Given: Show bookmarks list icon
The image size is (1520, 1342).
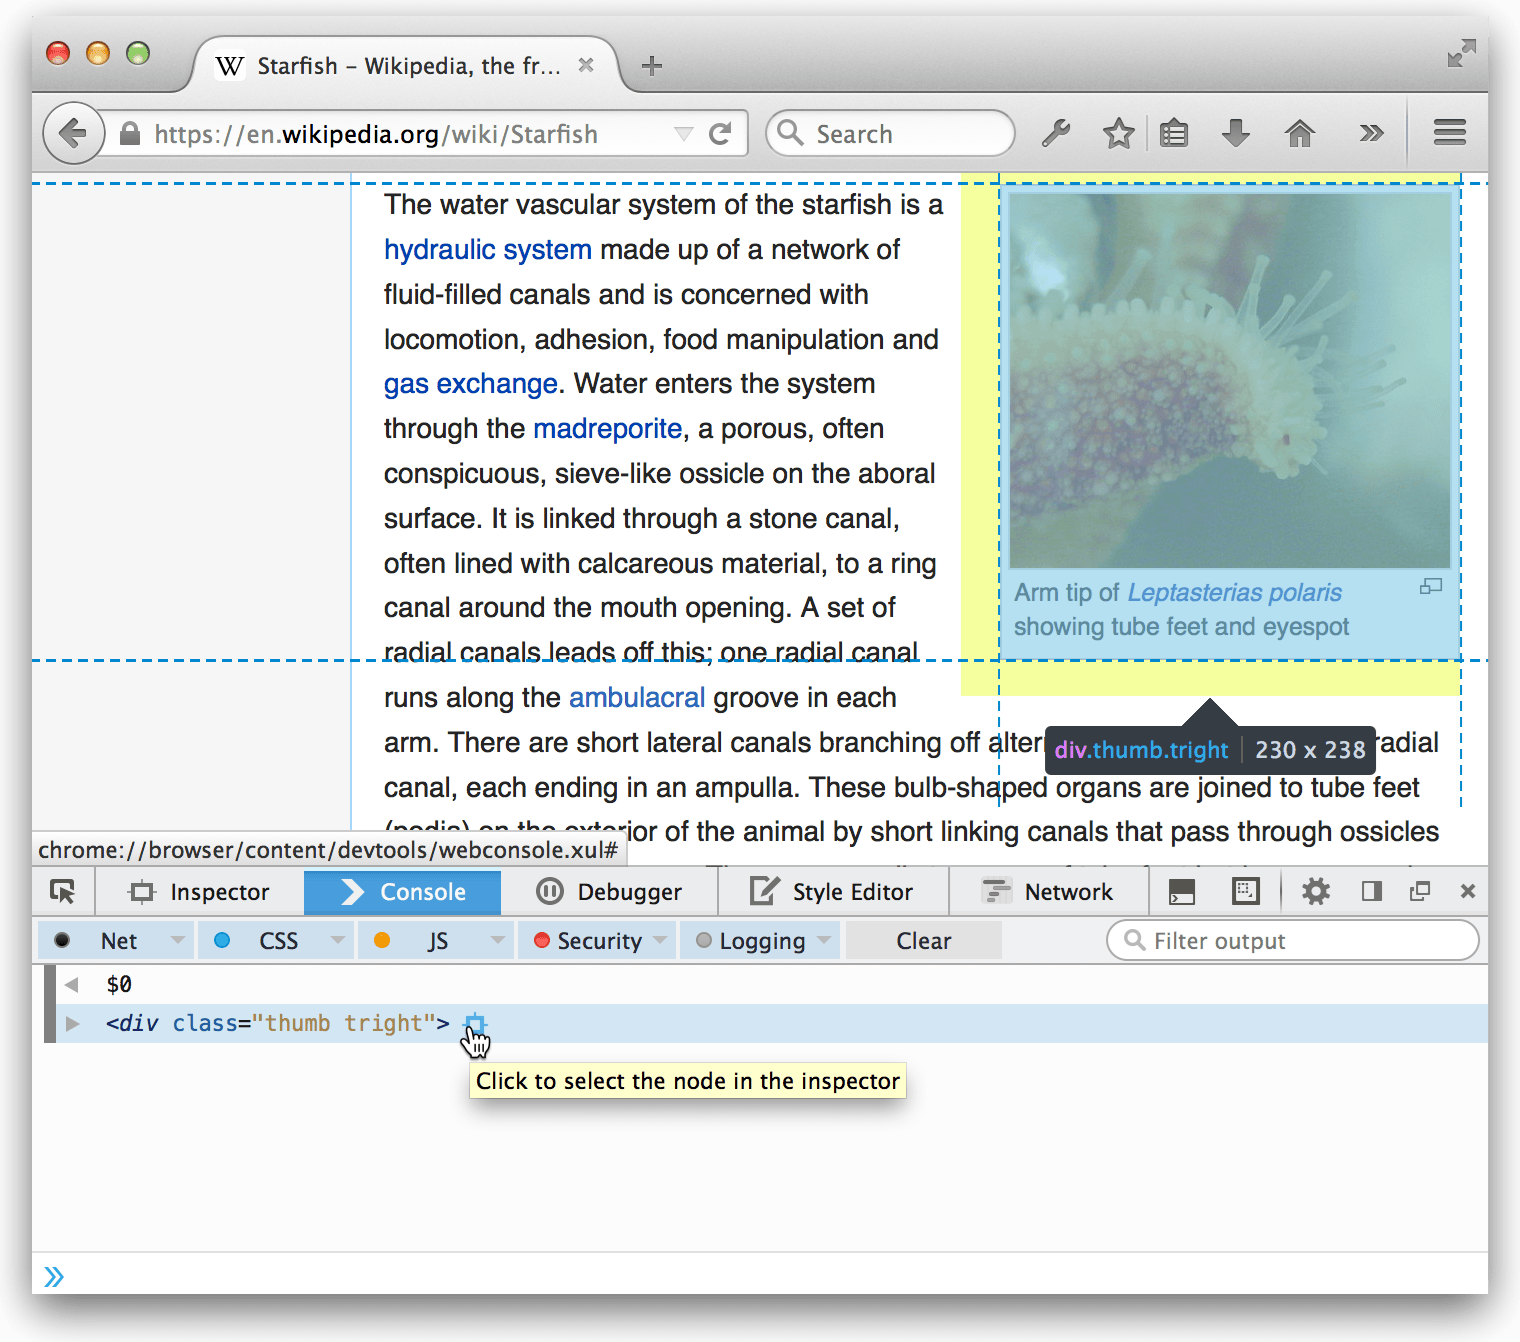Looking at the screenshot, I should pos(1174,133).
